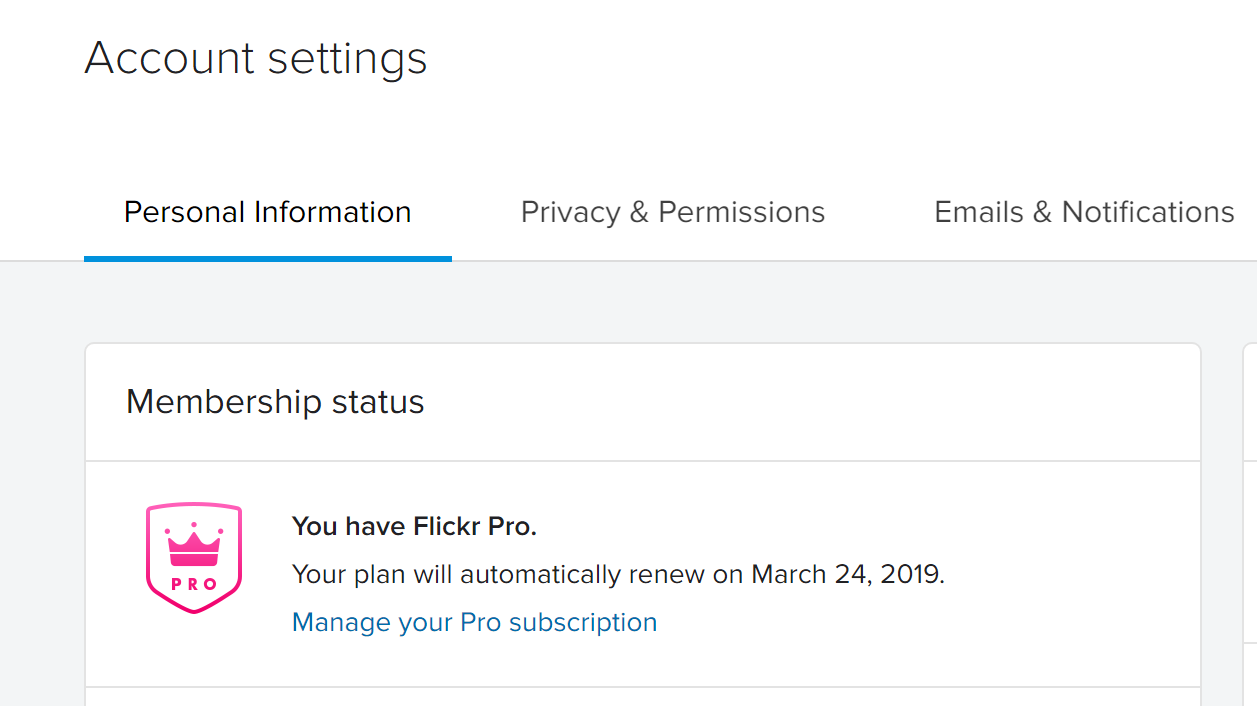The image size is (1257, 706).
Task: Click the blue underline beneath the active tab
Action: point(268,258)
